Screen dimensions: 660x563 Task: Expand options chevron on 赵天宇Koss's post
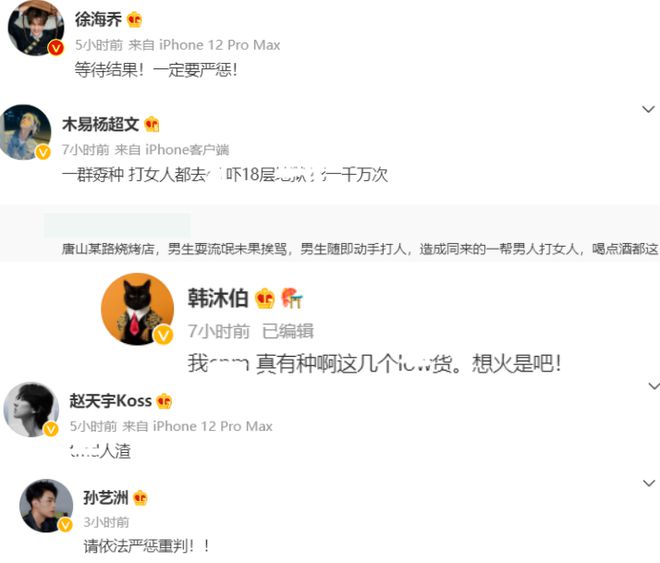point(654,386)
